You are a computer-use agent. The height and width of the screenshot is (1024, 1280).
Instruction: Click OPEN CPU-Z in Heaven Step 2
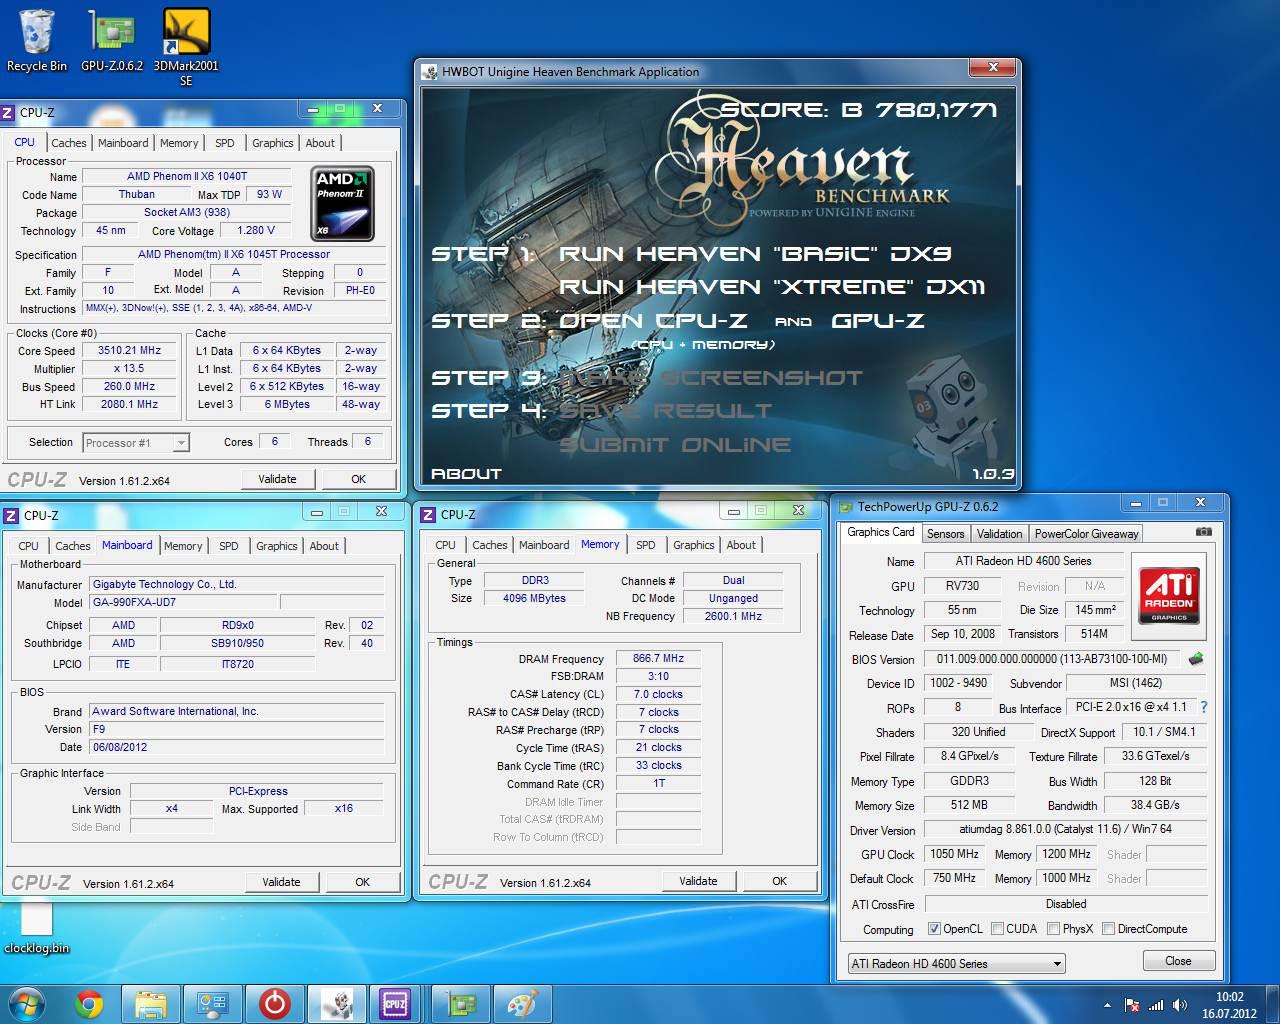coord(653,321)
